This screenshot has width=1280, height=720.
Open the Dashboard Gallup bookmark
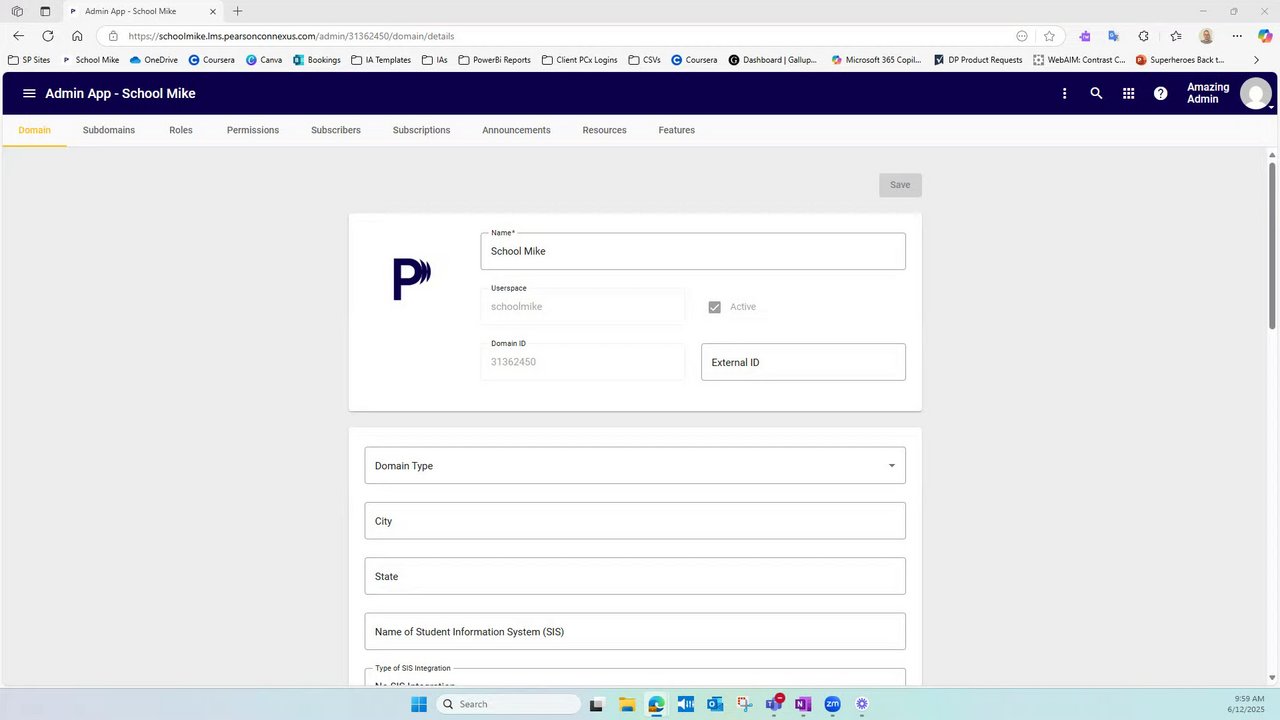[772, 60]
